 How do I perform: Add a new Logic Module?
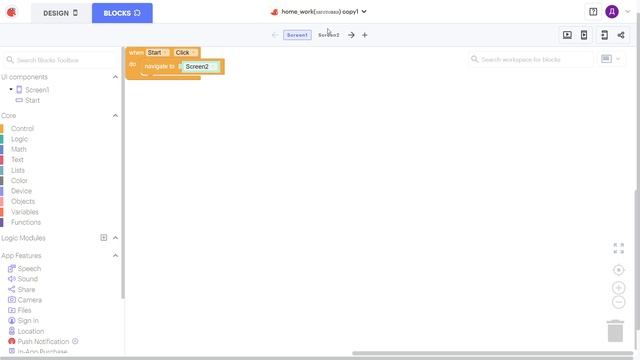(104, 238)
